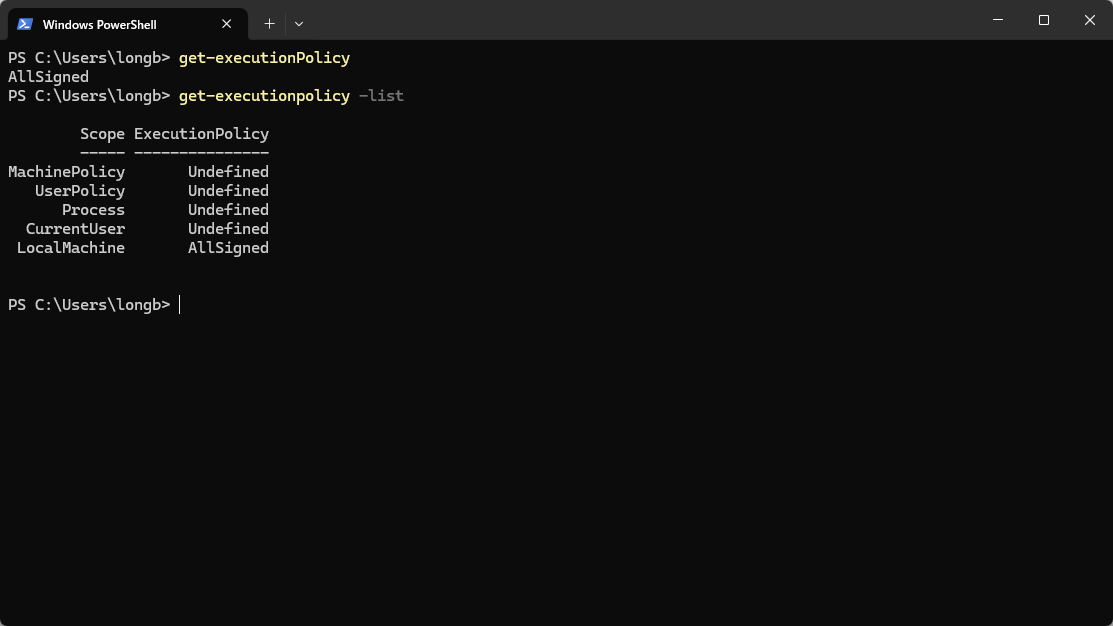Click the ExecutionPolicy column header

[x=202, y=134]
